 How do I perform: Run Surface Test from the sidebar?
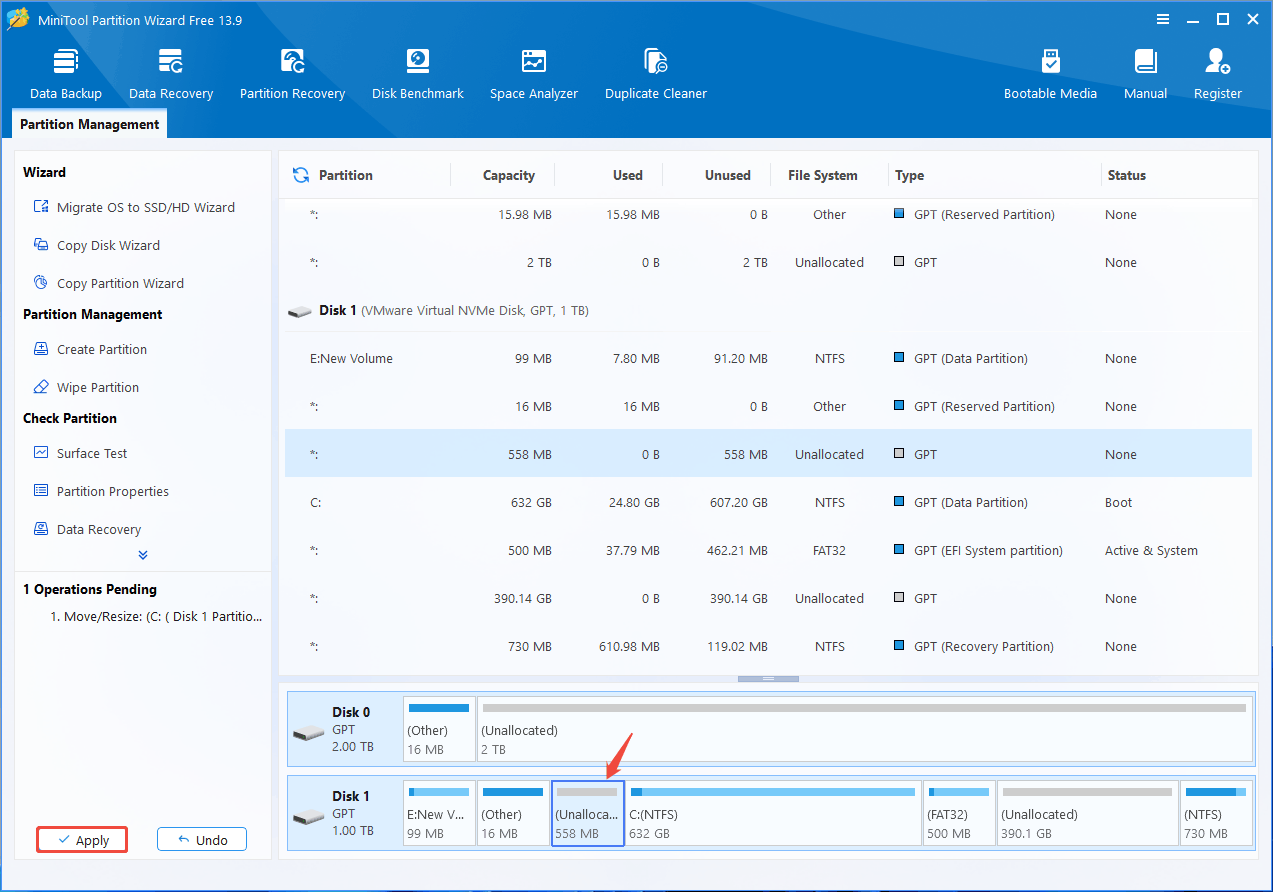coord(80,453)
